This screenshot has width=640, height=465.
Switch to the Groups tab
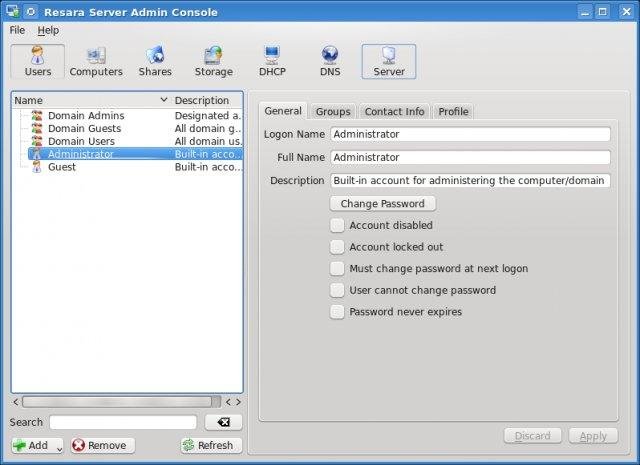pos(333,111)
